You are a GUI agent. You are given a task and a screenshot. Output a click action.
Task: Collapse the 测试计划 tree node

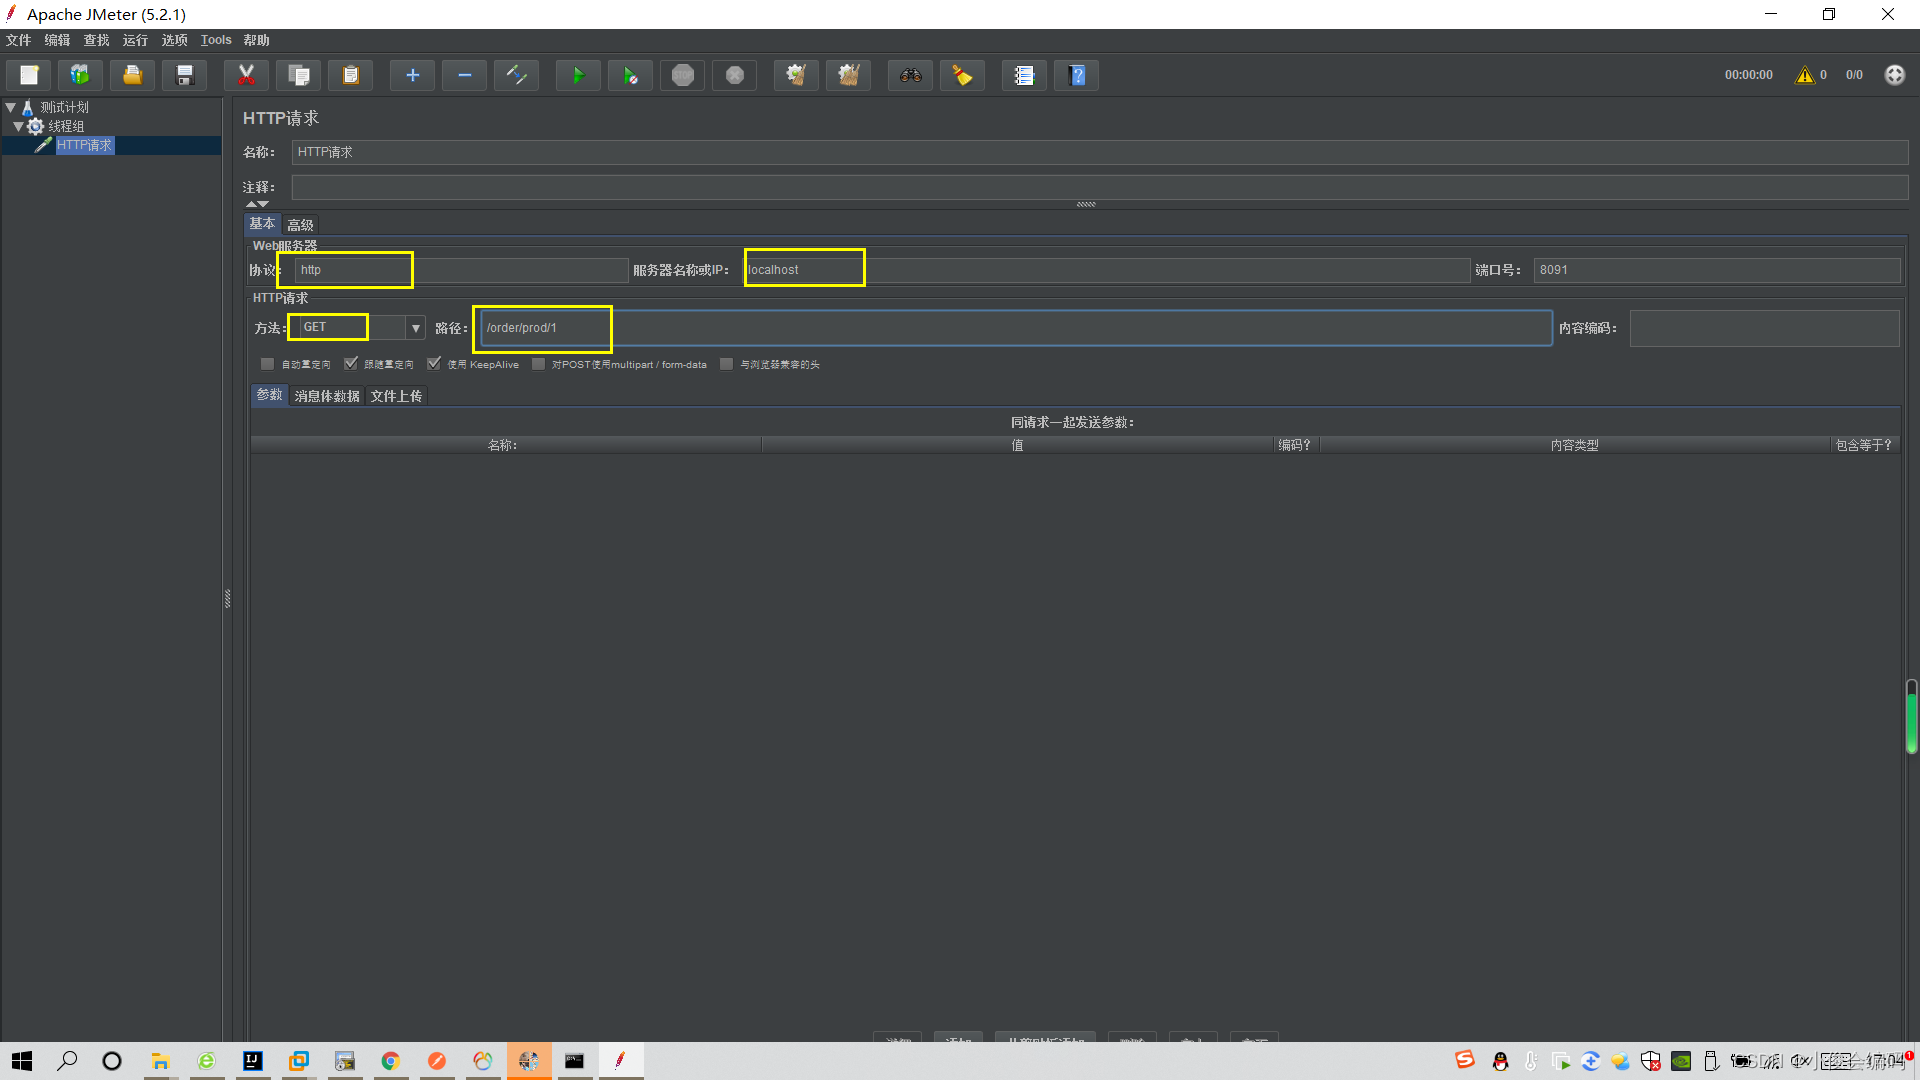coord(10,107)
